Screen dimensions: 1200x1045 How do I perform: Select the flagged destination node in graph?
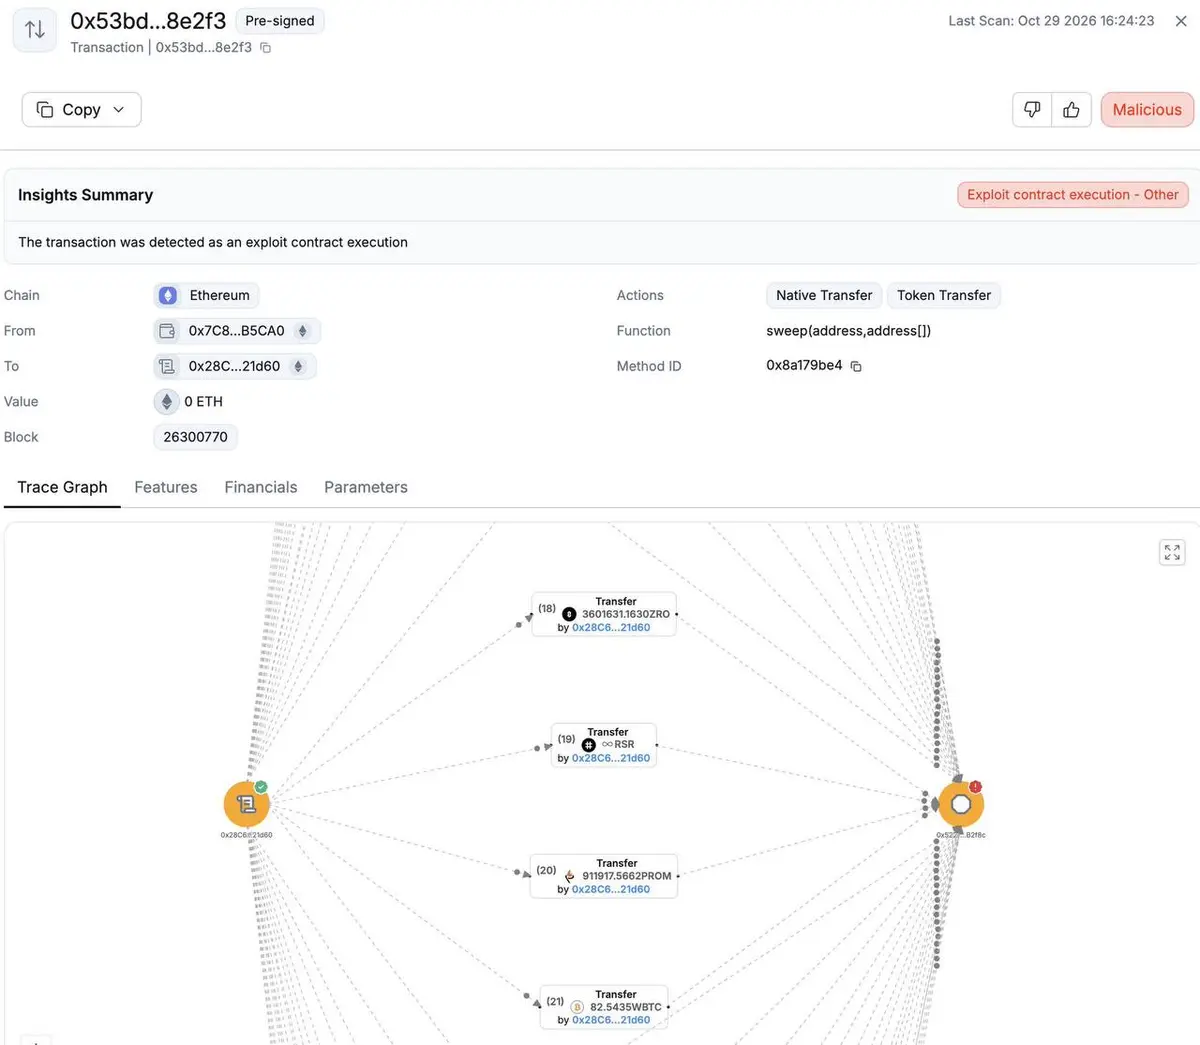click(x=961, y=804)
